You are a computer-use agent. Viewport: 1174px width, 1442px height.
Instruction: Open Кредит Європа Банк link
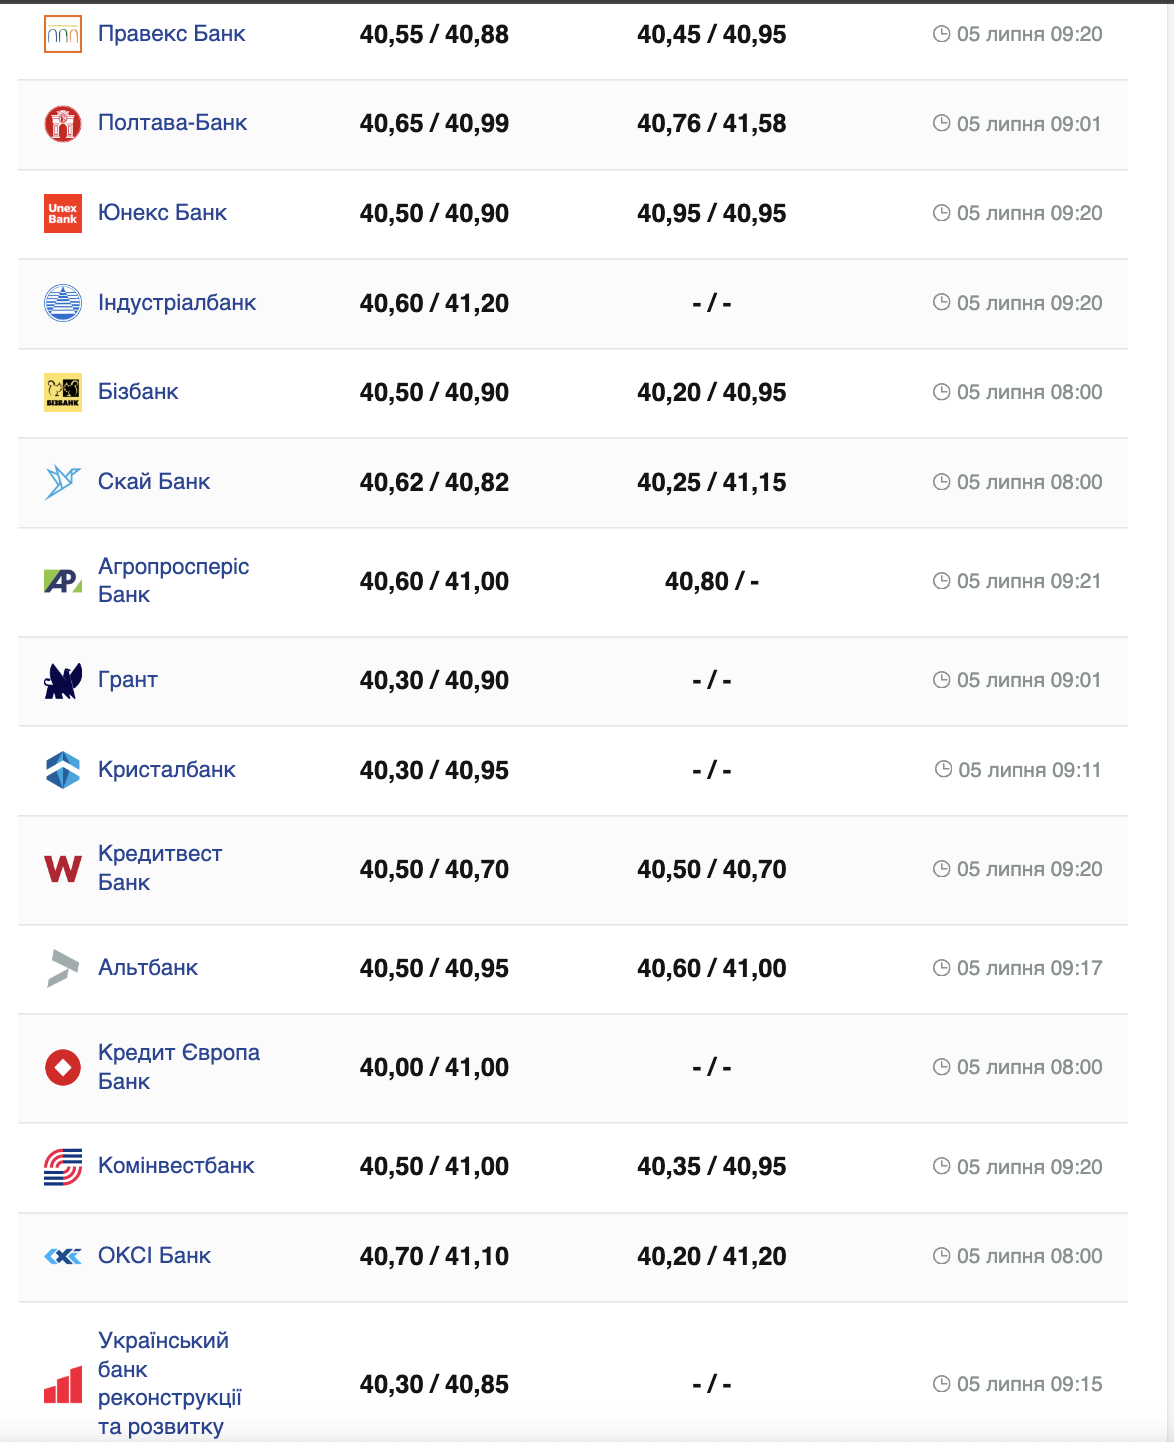click(x=178, y=1066)
